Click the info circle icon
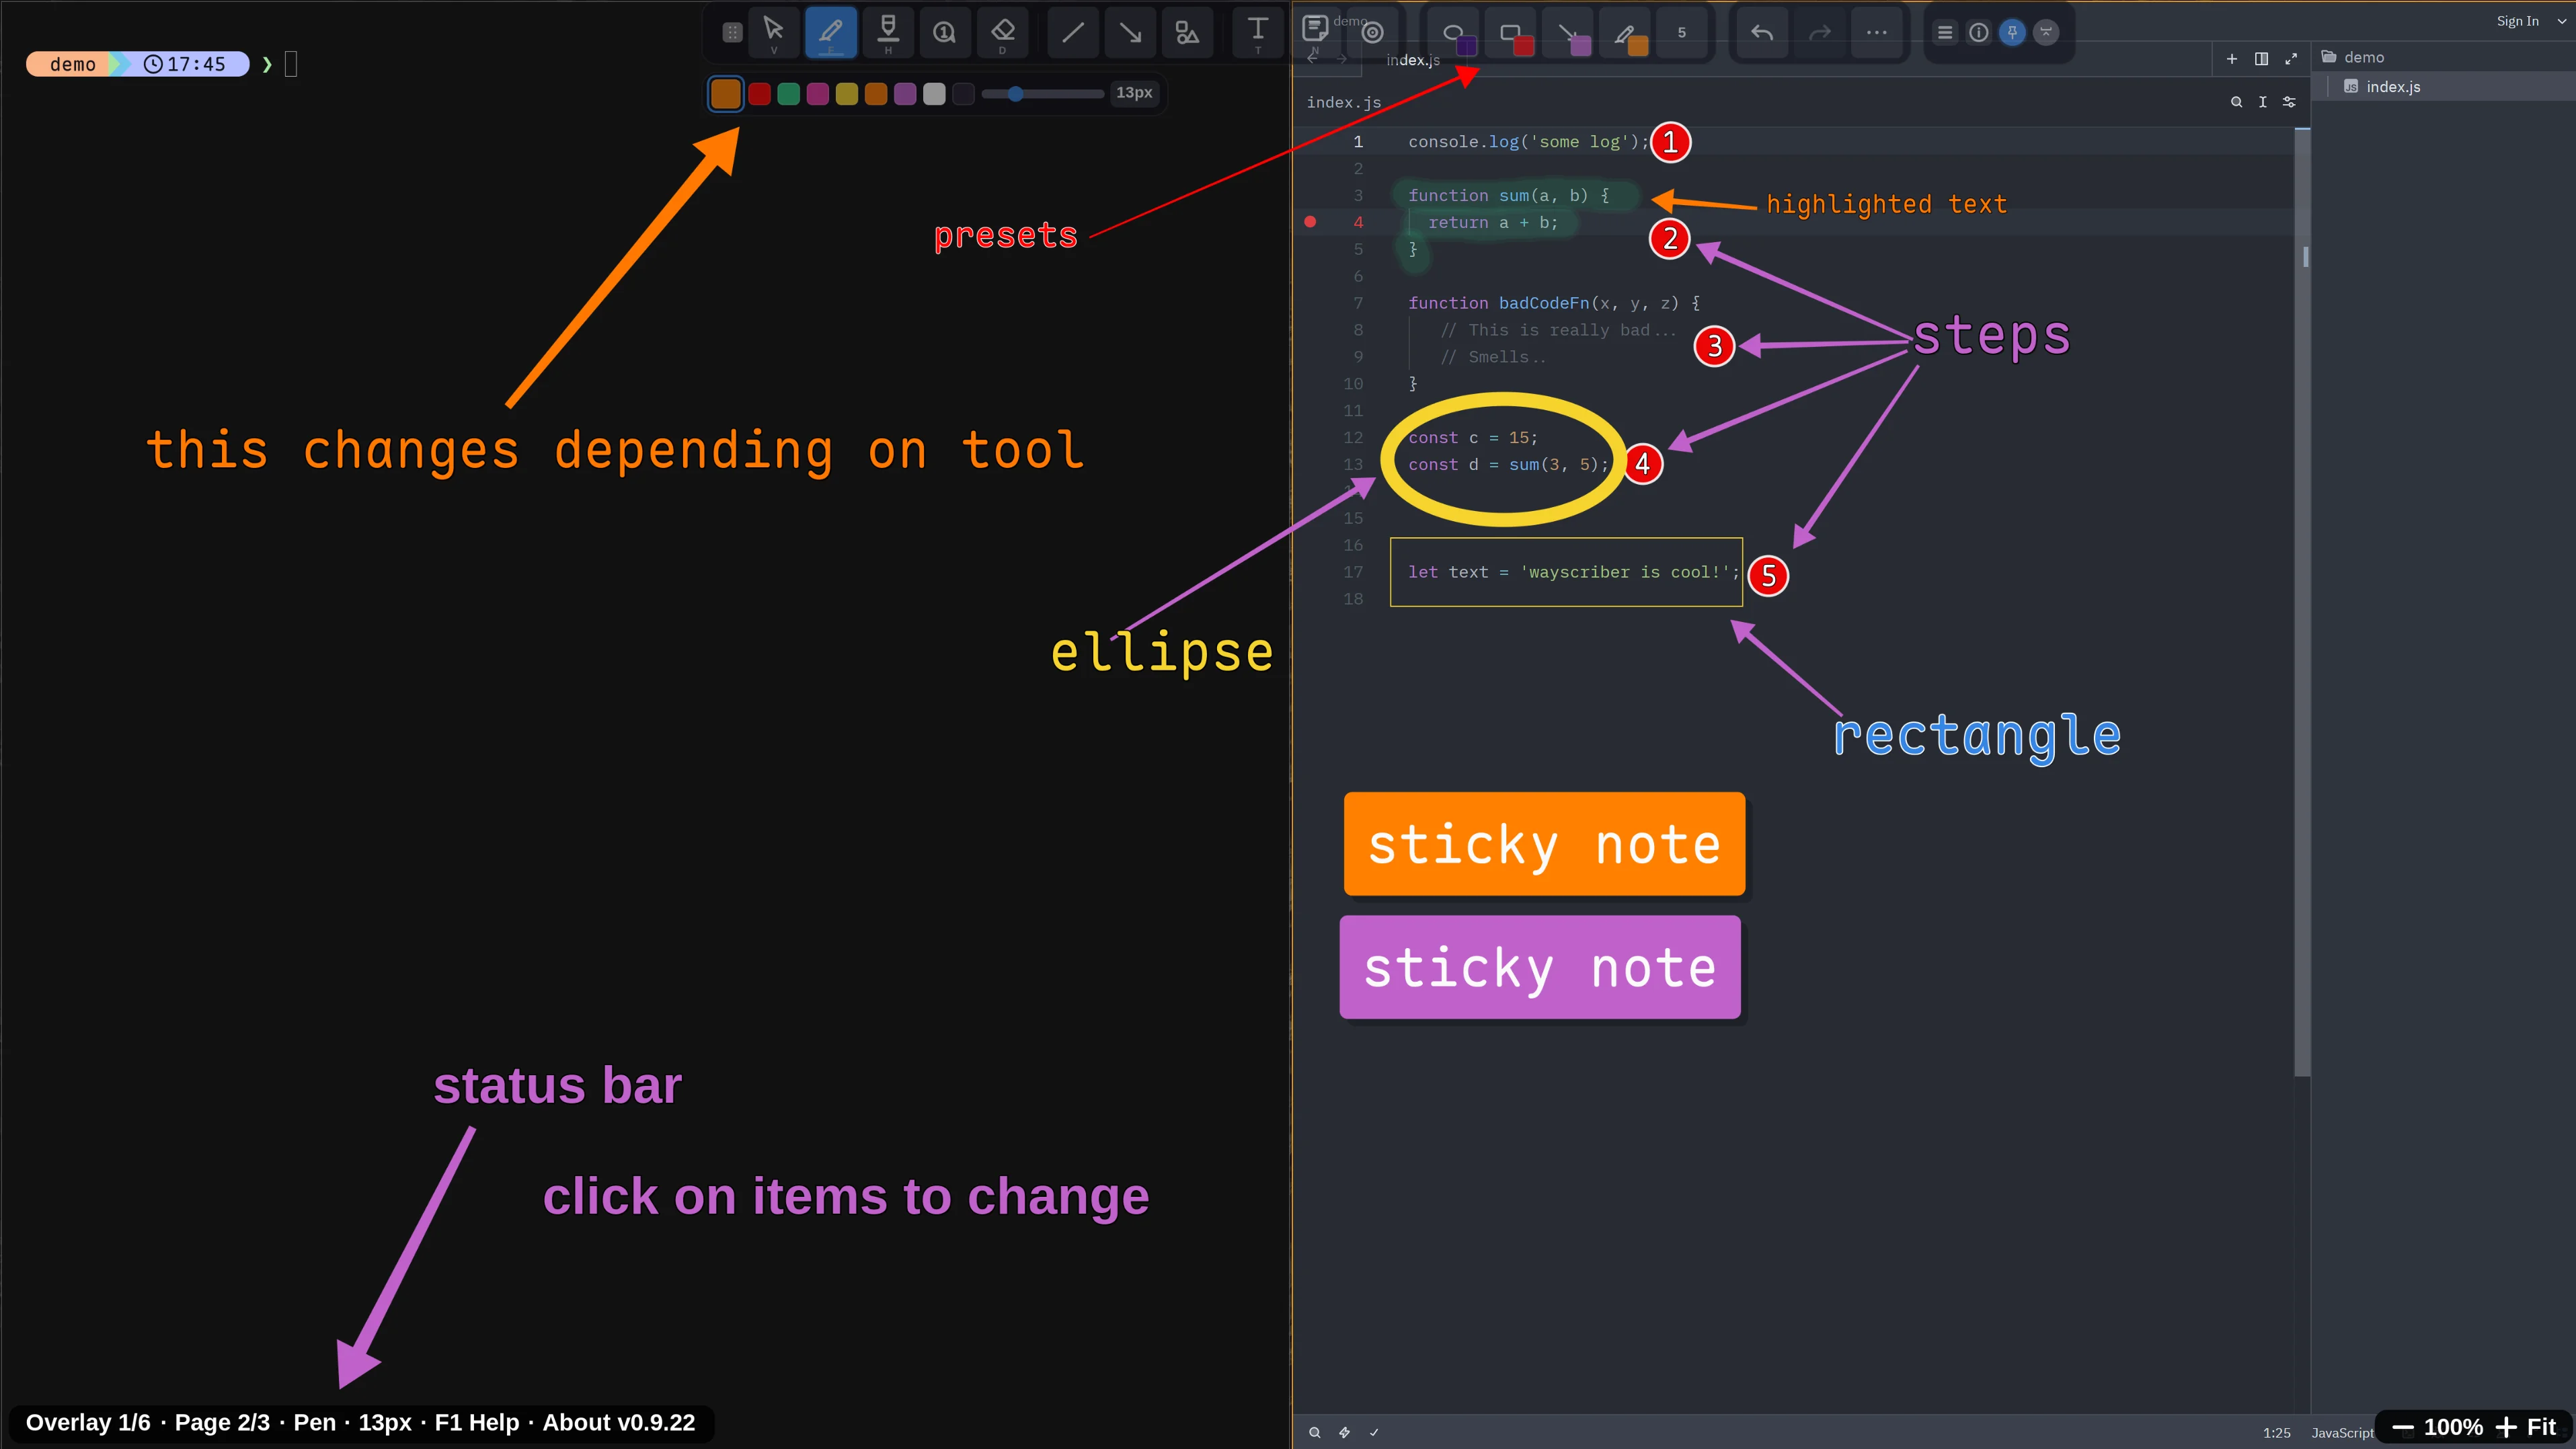Viewport: 2576px width, 1449px height. click(1979, 33)
